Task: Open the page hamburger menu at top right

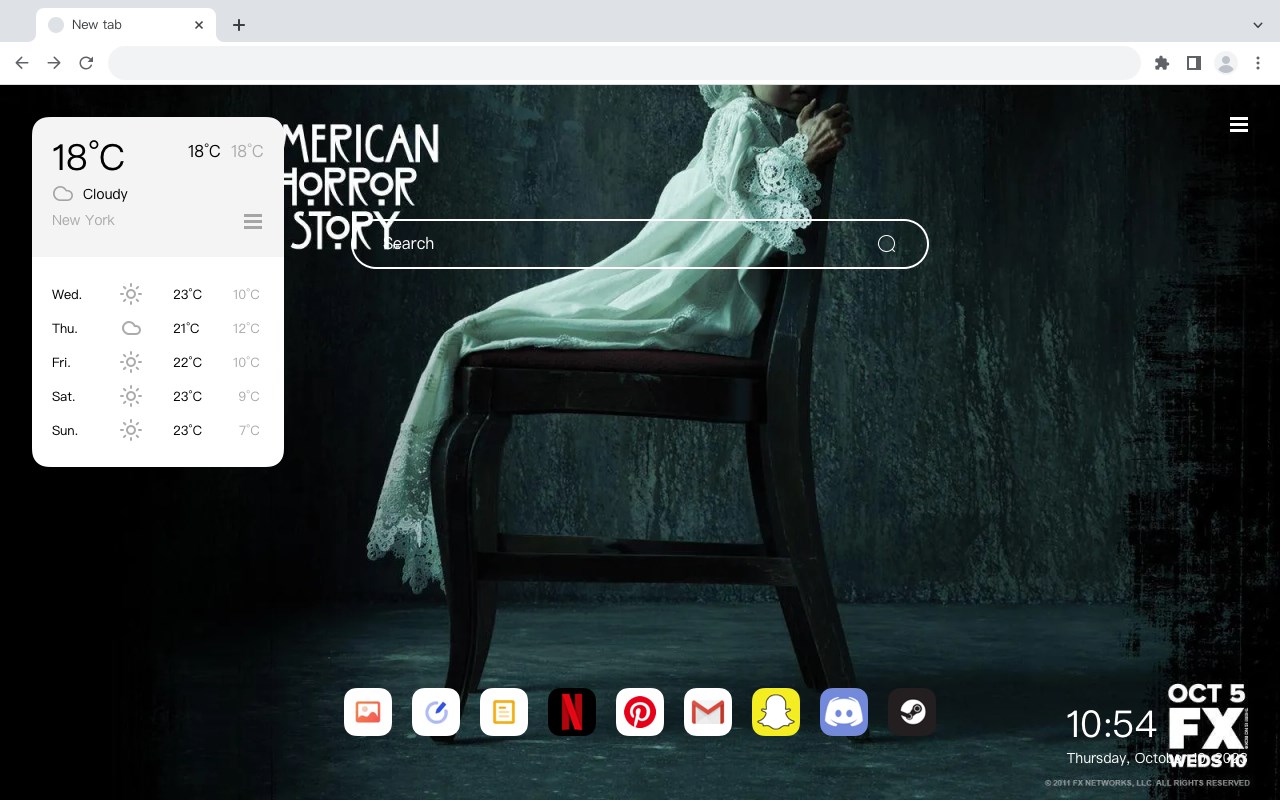Action: click(x=1239, y=125)
